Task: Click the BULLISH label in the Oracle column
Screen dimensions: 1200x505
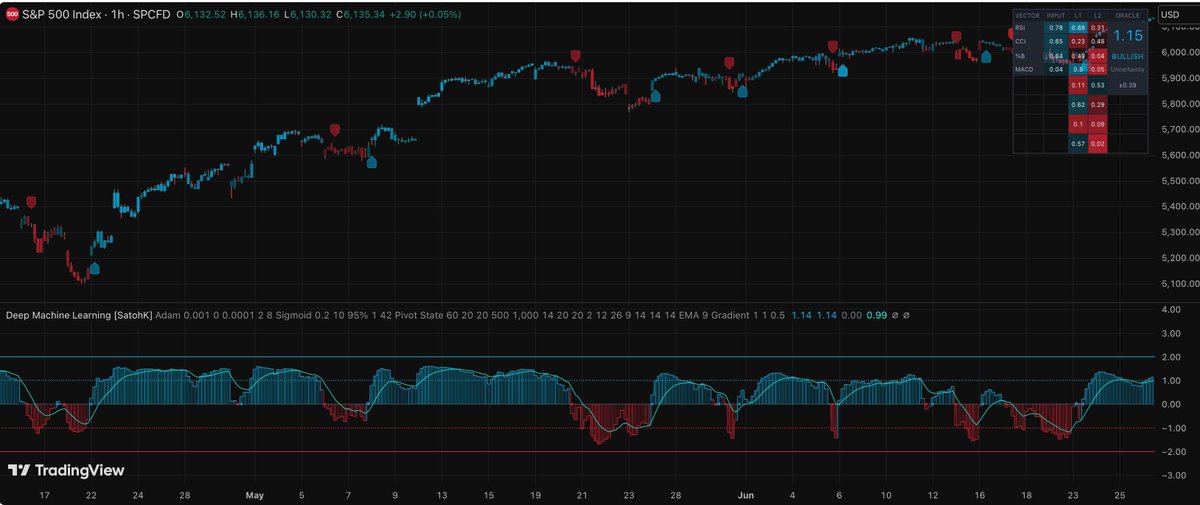Action: pos(1127,57)
